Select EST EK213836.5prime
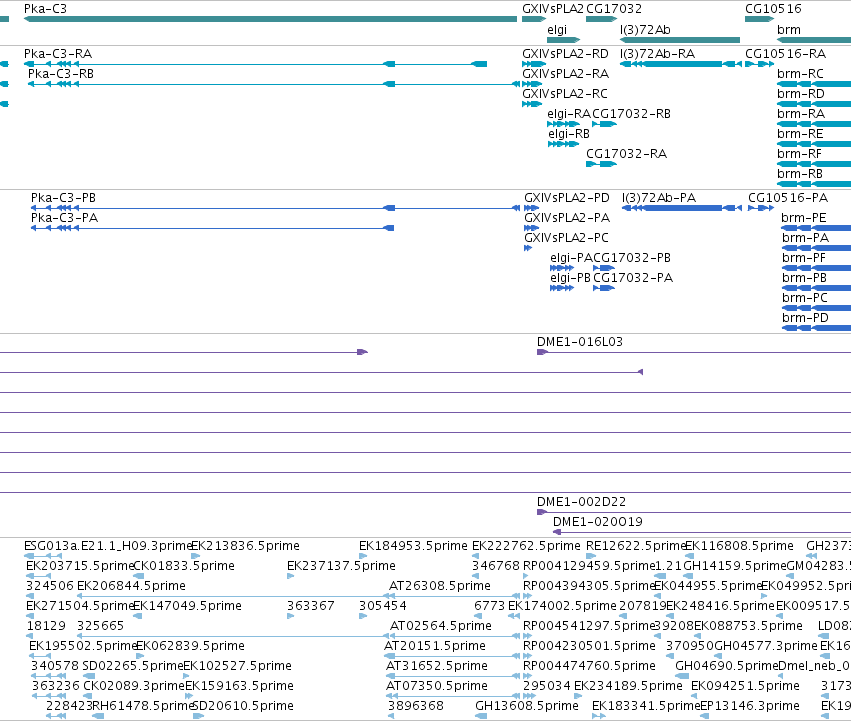Image resolution: width=851 pixels, height=721 pixels. (x=196, y=556)
